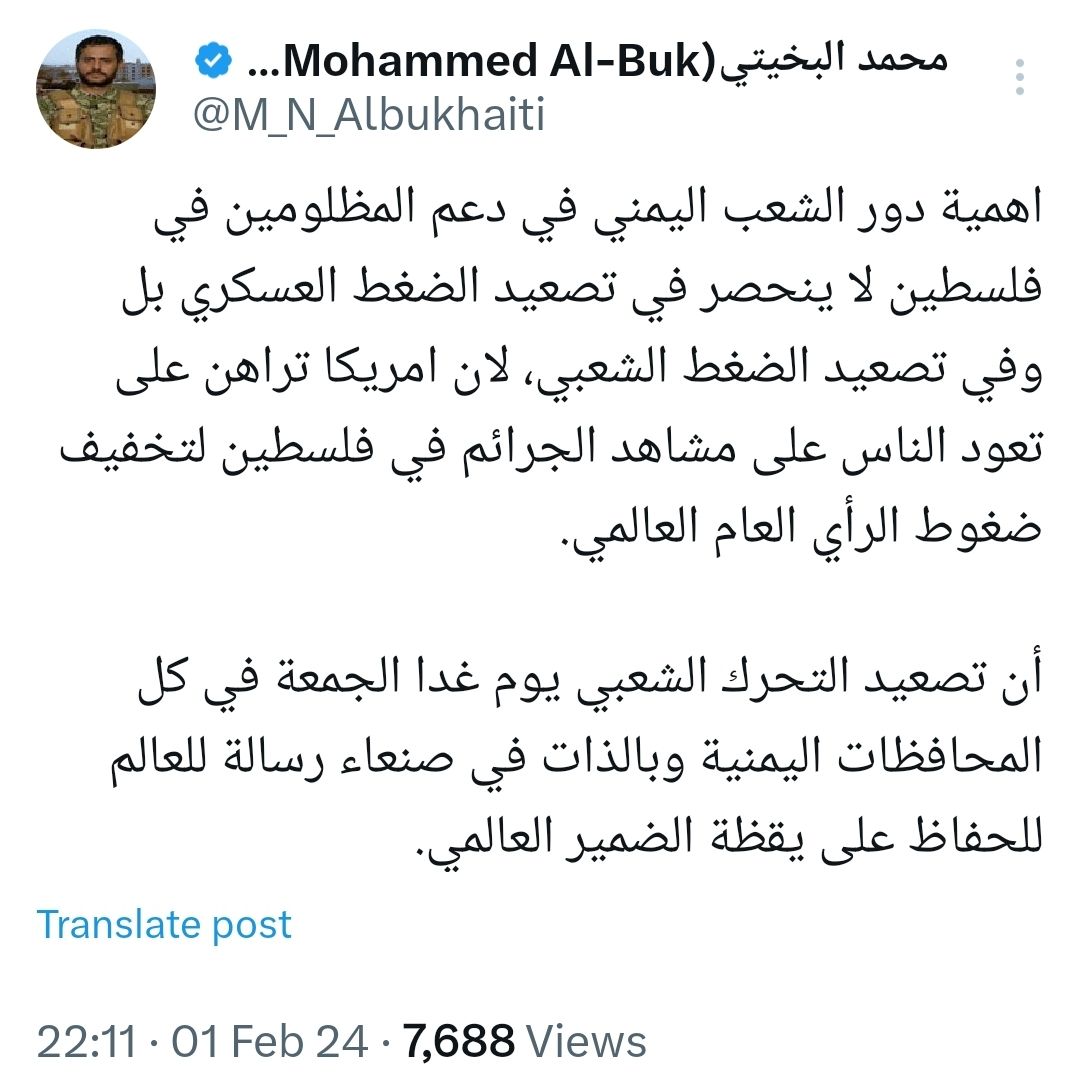Click the blue verified badge icon
Screen dimensions: 1080x1087
[212, 63]
